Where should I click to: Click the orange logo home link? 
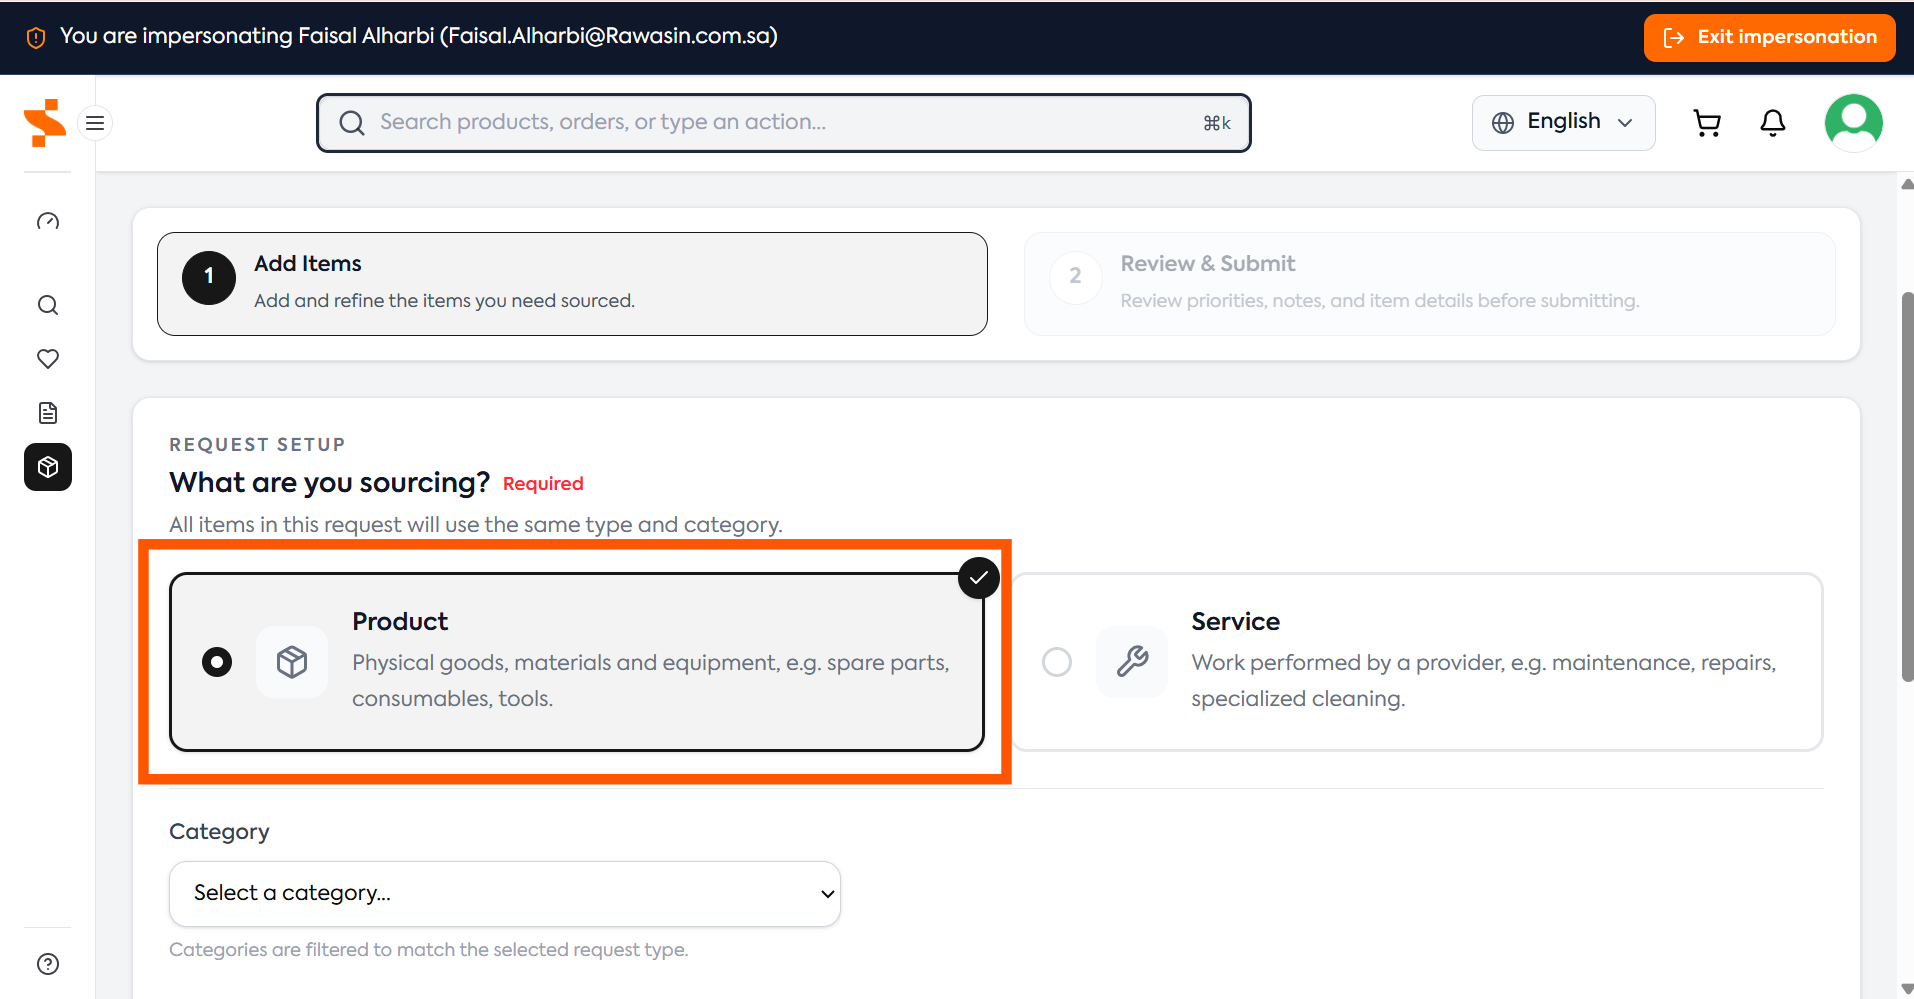[45, 123]
